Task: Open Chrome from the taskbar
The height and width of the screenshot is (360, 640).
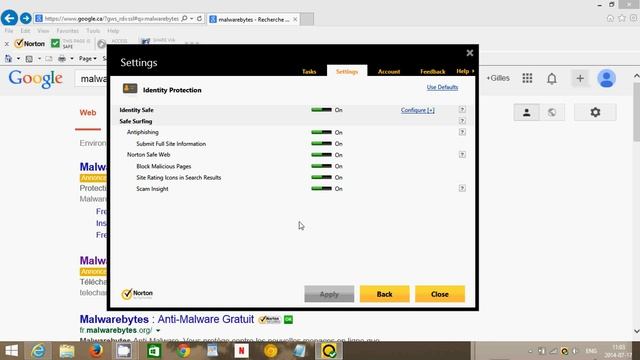Action: (183, 351)
